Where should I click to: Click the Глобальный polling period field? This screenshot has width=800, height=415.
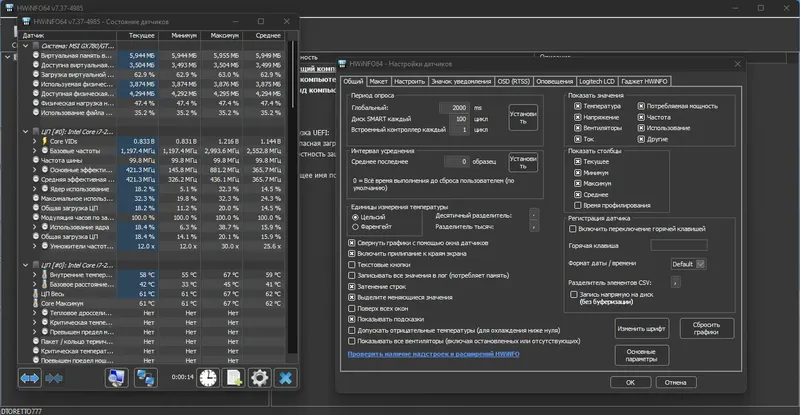454,107
